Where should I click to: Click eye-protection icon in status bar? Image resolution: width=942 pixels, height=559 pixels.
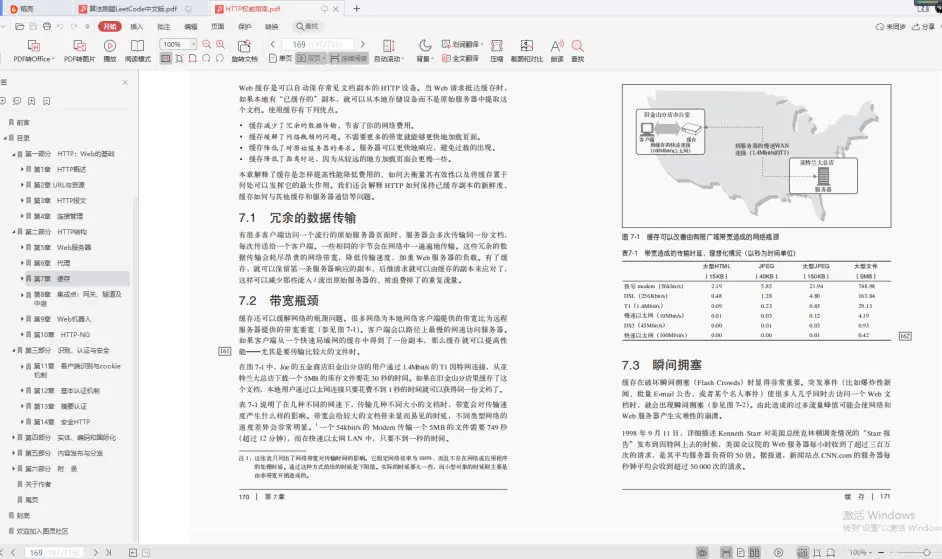702,552
